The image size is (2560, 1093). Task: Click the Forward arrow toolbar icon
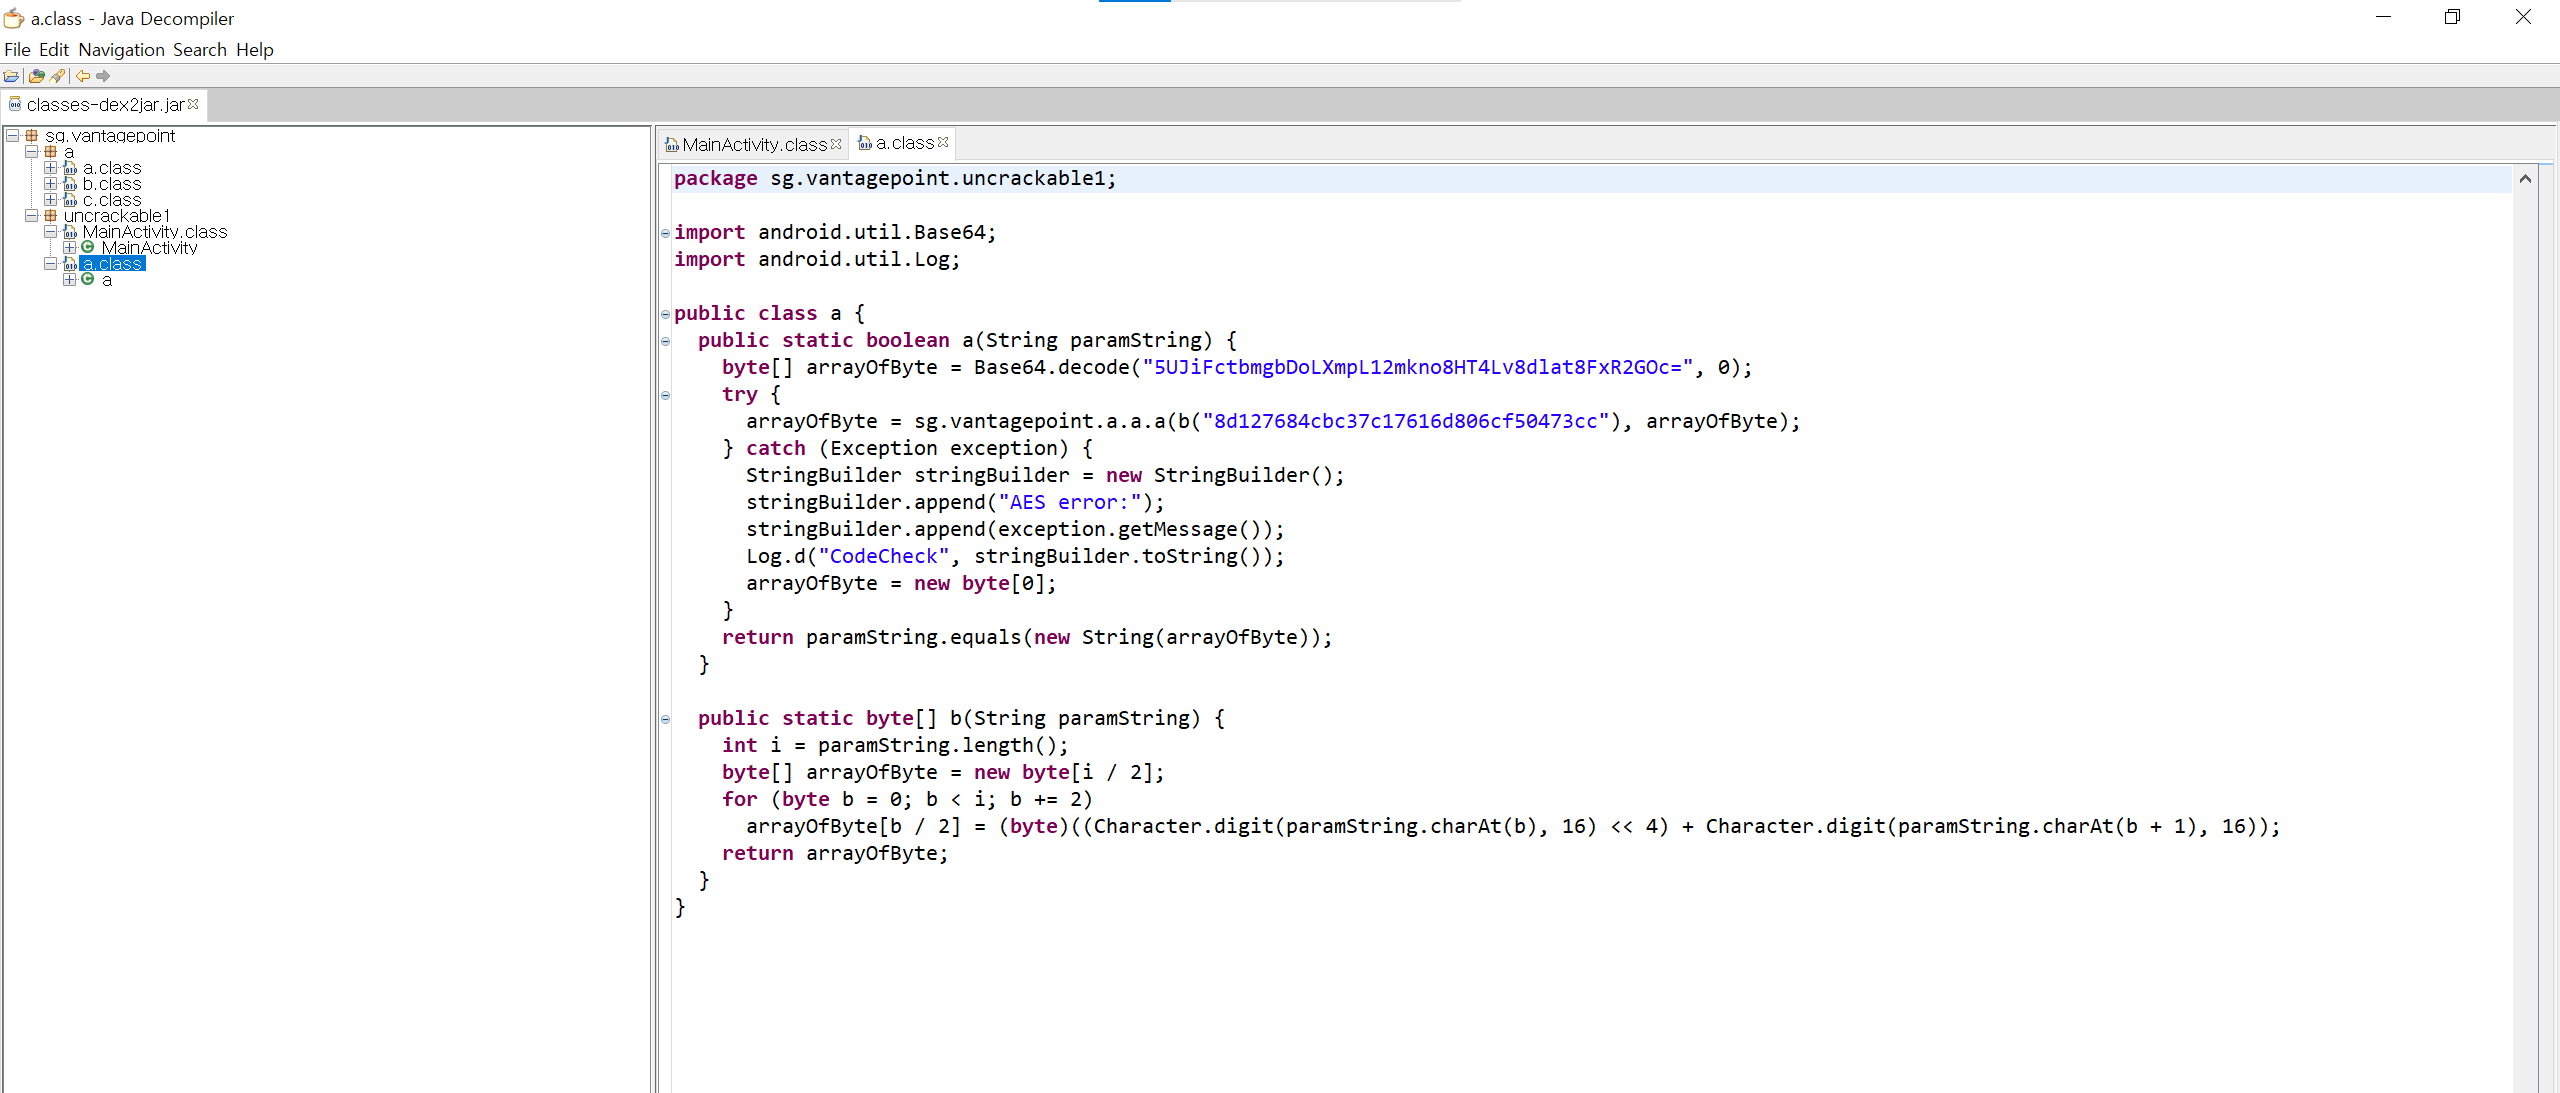103,76
